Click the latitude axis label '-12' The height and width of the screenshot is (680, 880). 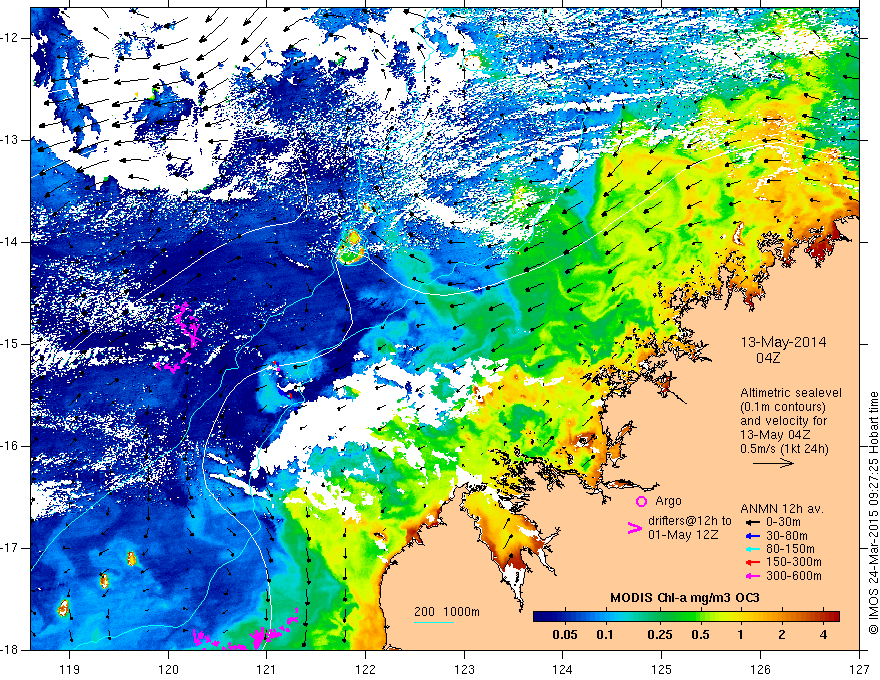point(11,38)
